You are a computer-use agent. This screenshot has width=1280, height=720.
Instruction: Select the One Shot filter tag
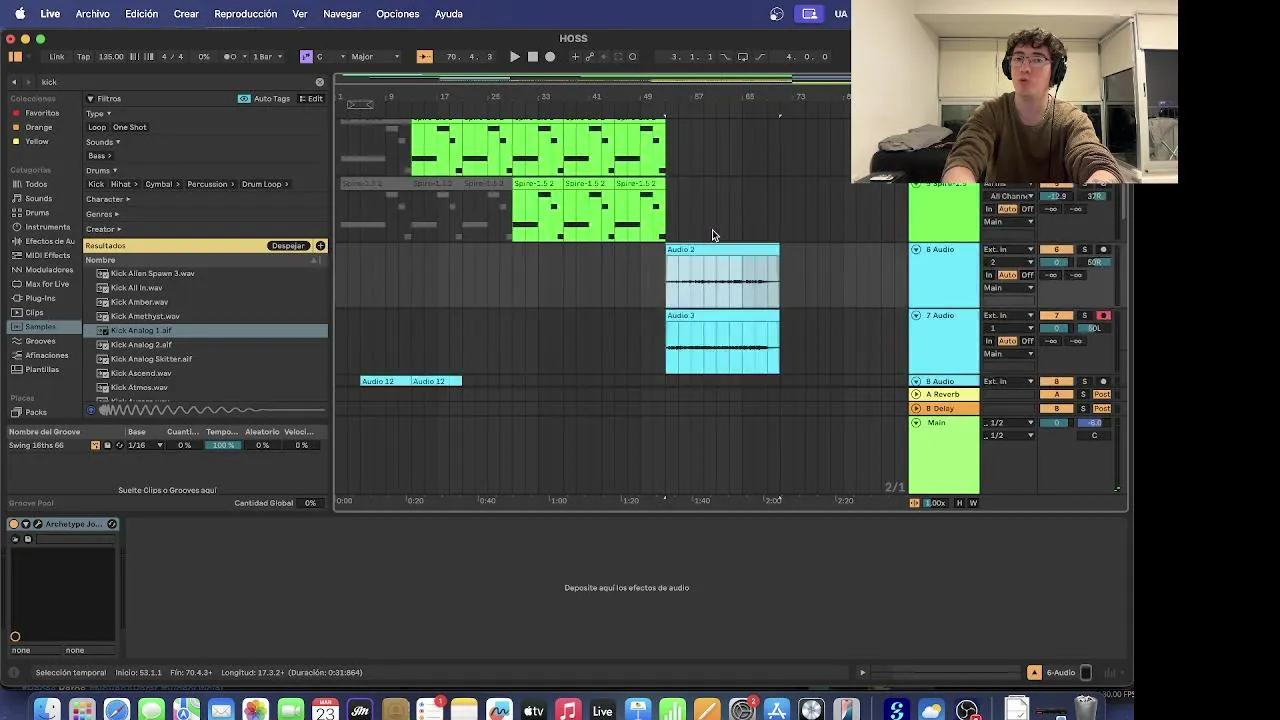130,127
